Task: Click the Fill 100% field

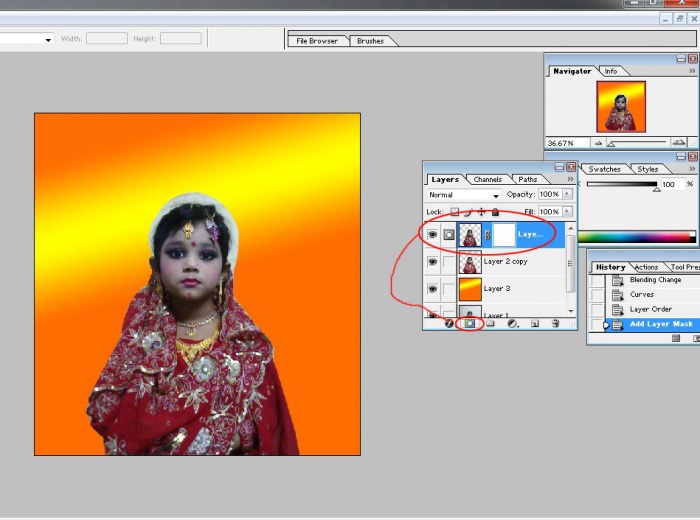Action: pyautogui.click(x=550, y=211)
